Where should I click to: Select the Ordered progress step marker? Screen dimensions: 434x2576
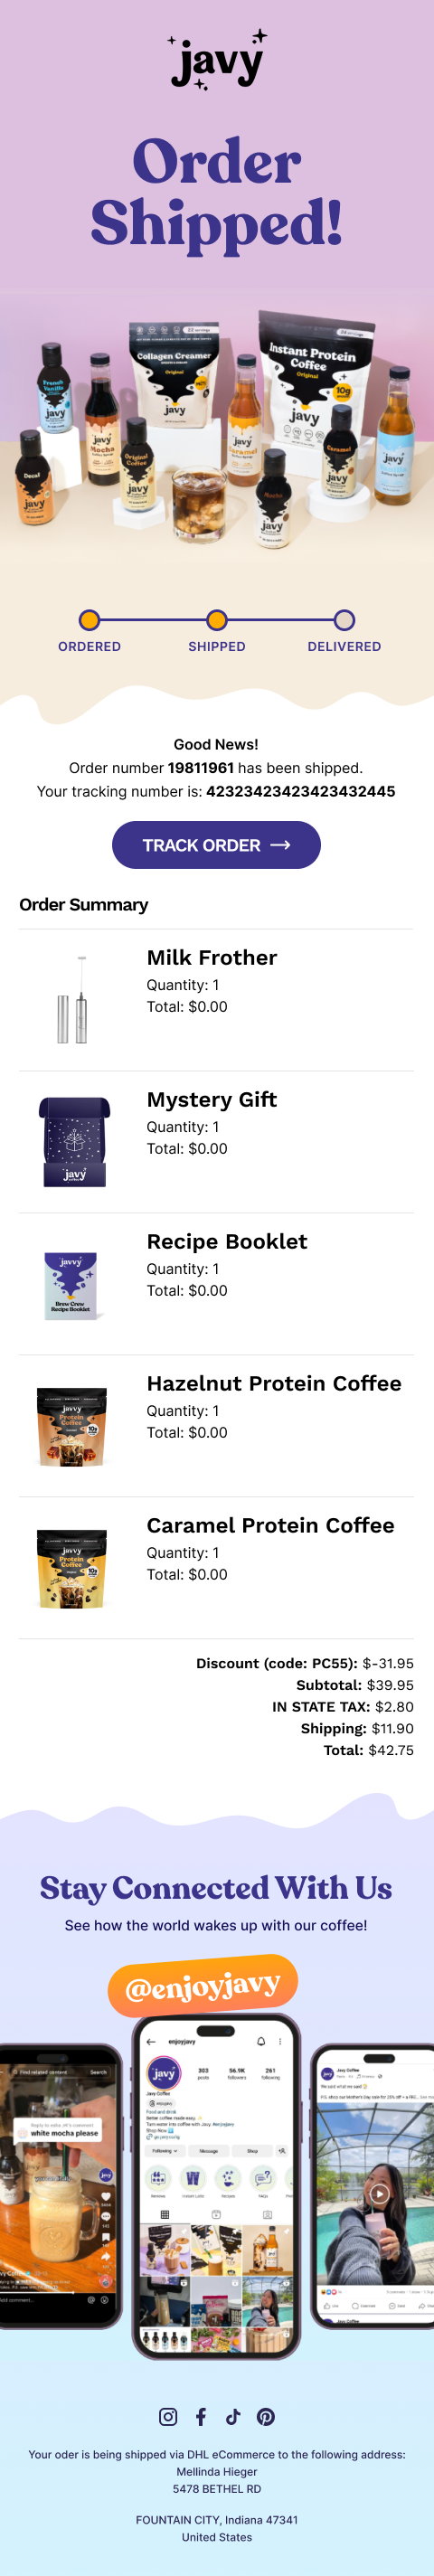pos(89,620)
